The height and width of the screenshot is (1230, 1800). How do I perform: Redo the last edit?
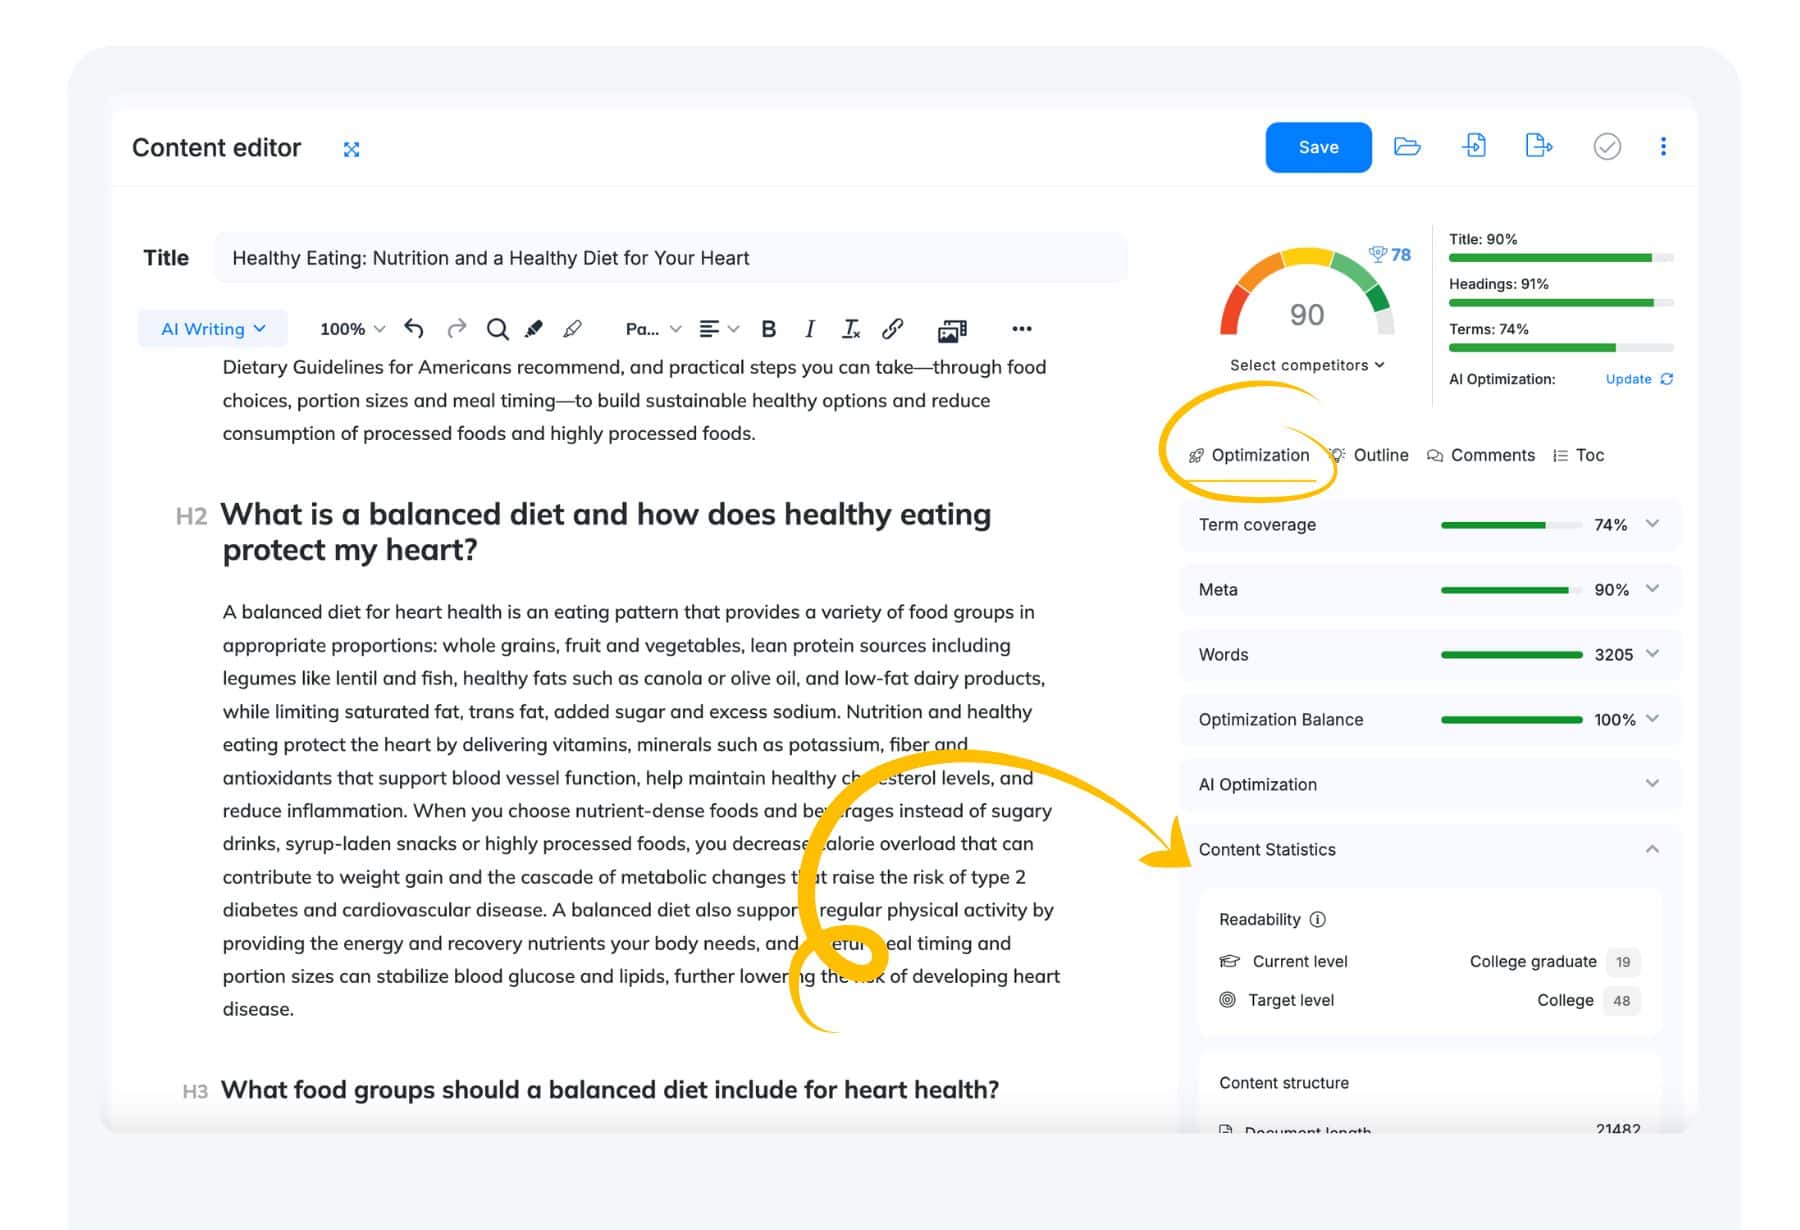[456, 328]
